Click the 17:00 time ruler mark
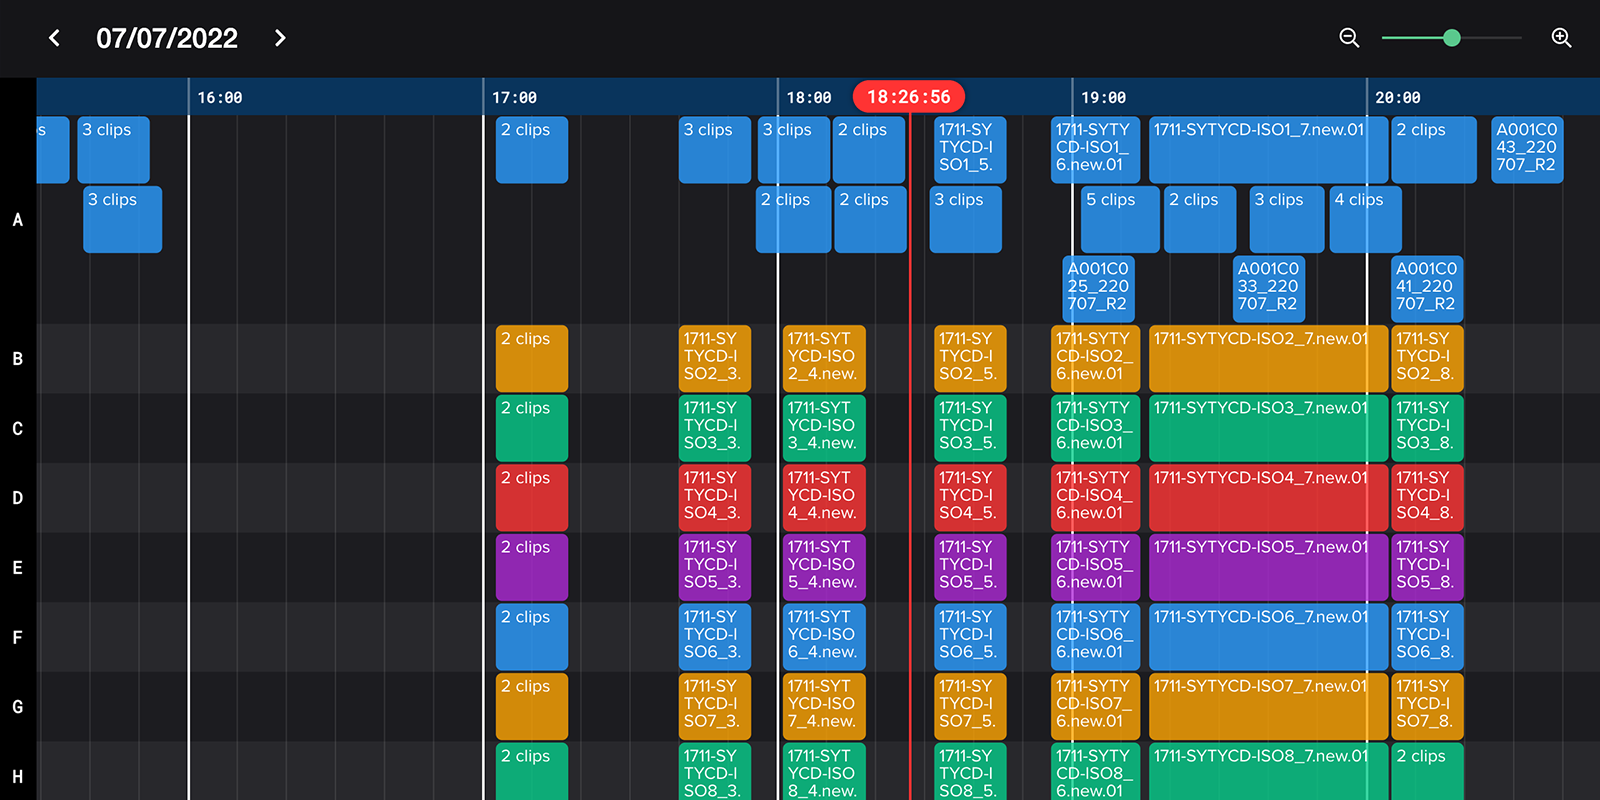1600x800 pixels. pyautogui.click(x=514, y=98)
